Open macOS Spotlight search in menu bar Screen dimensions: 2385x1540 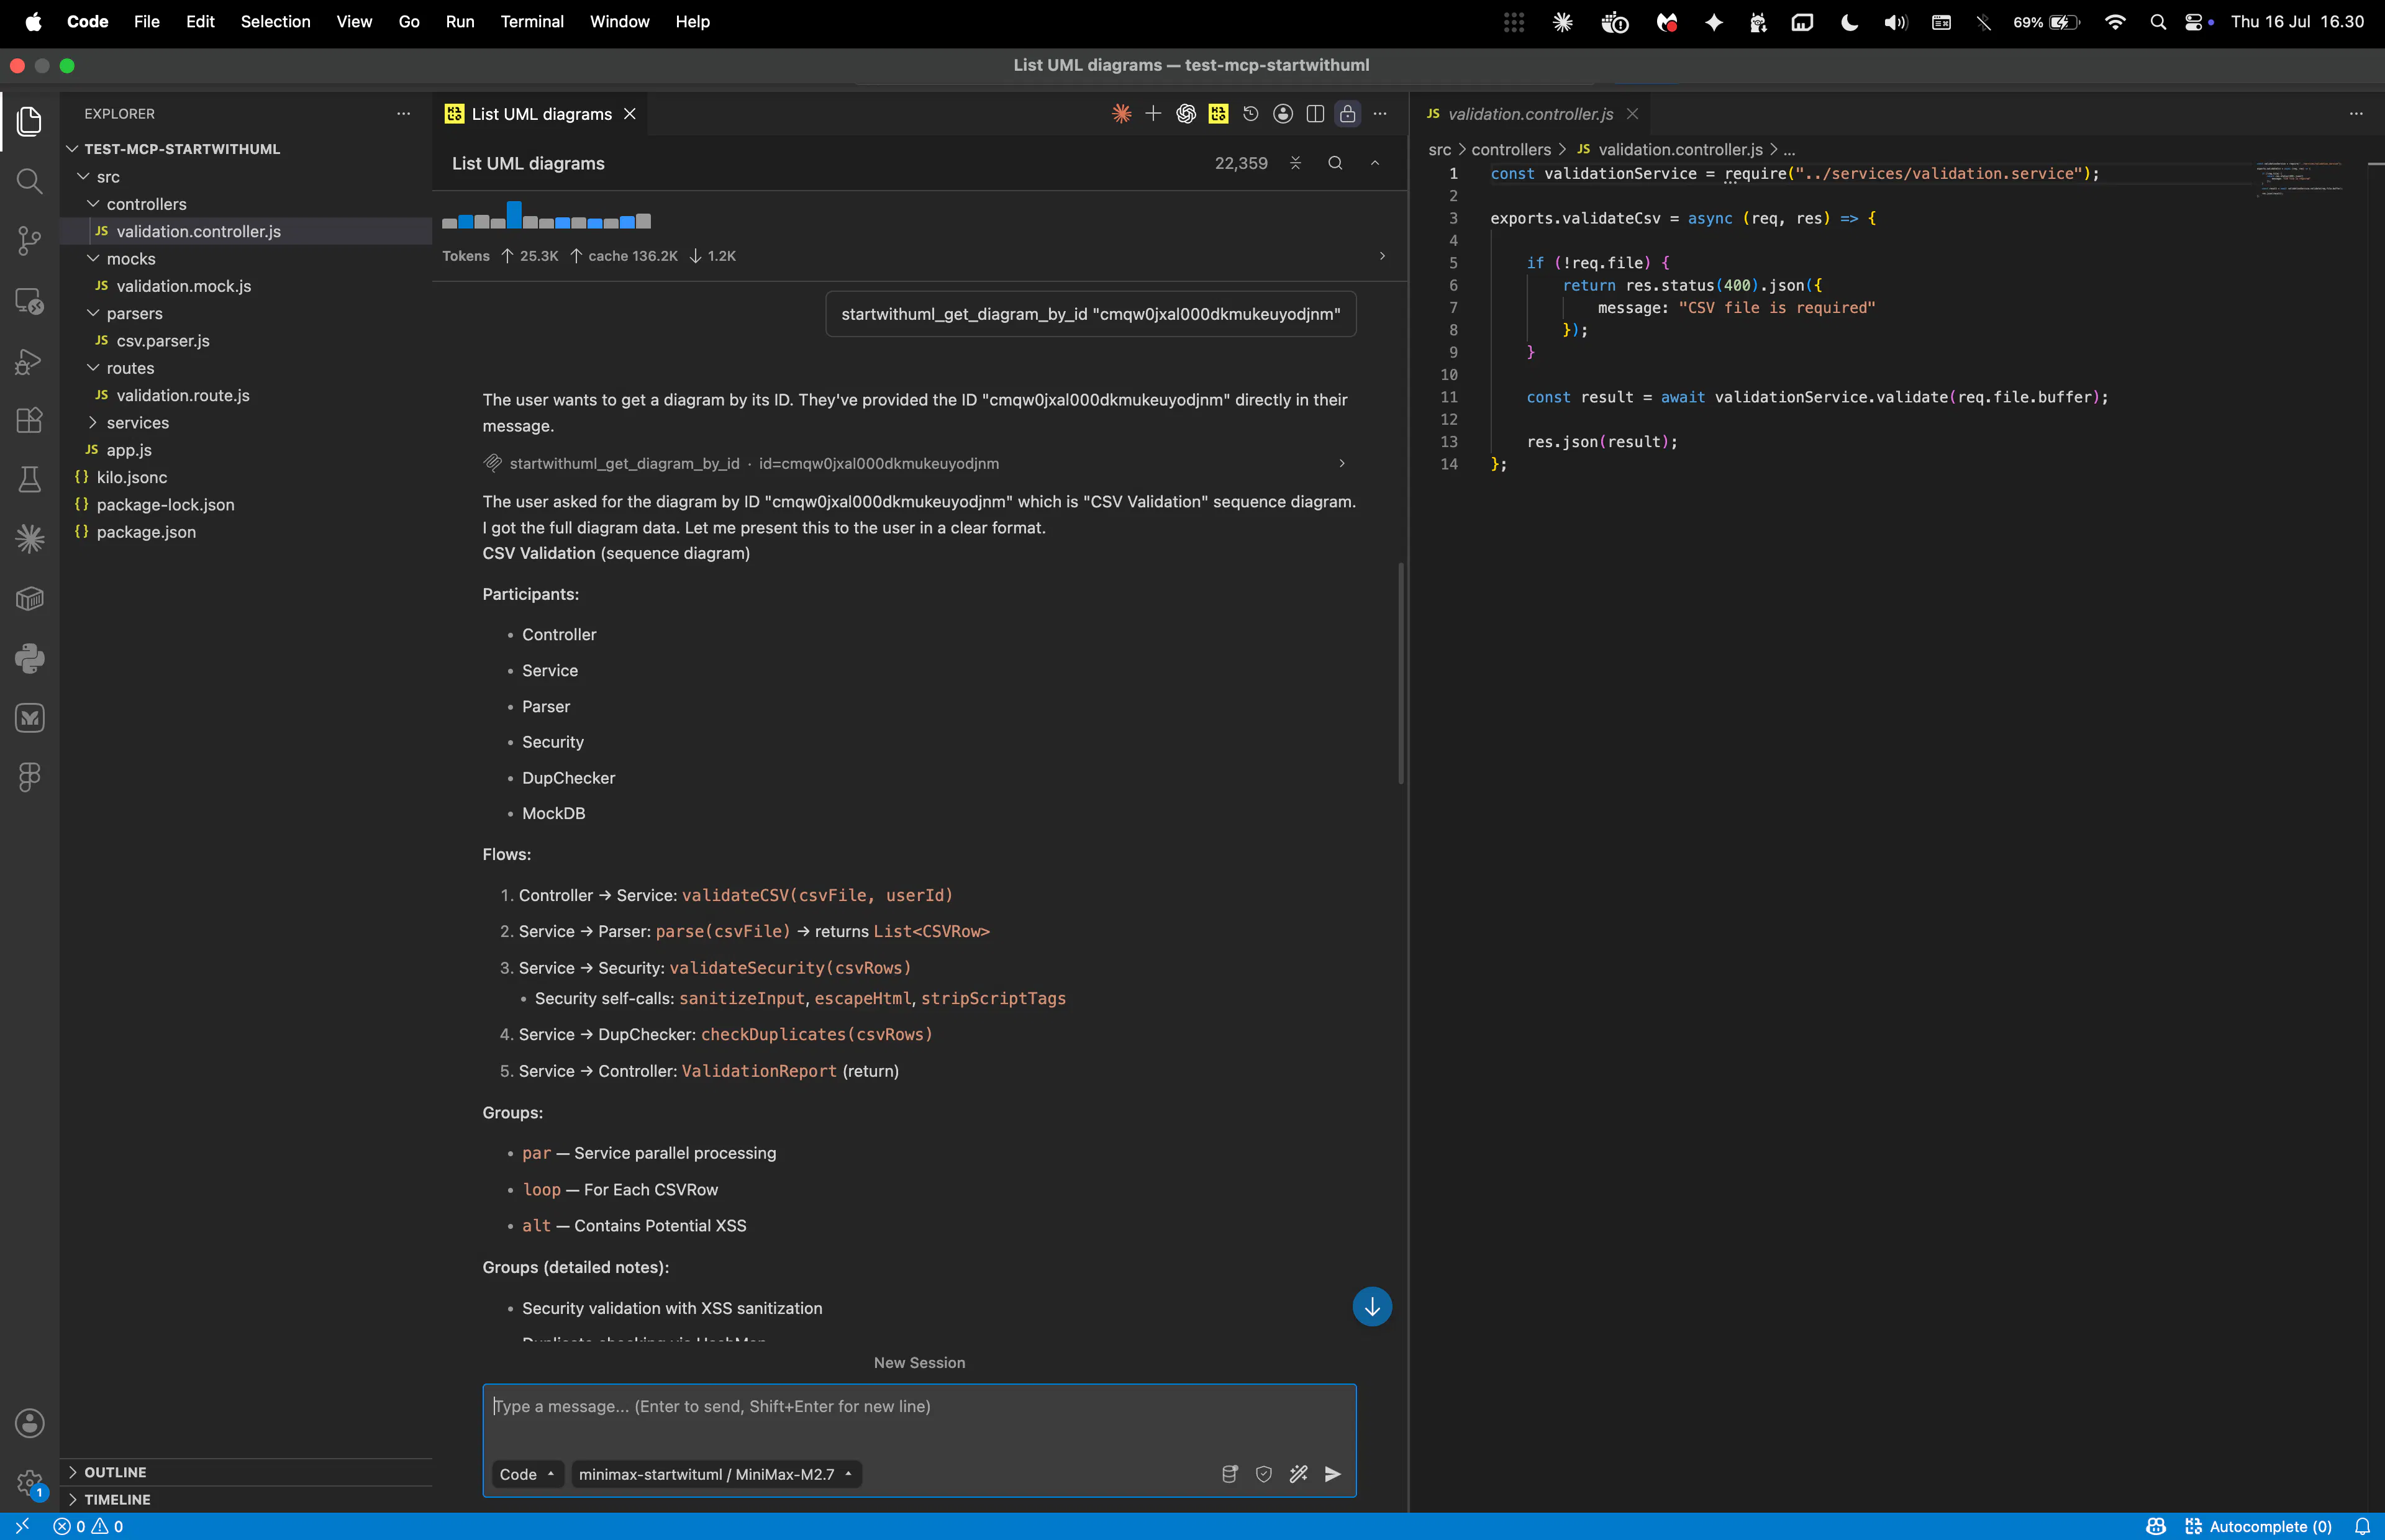2157,22
